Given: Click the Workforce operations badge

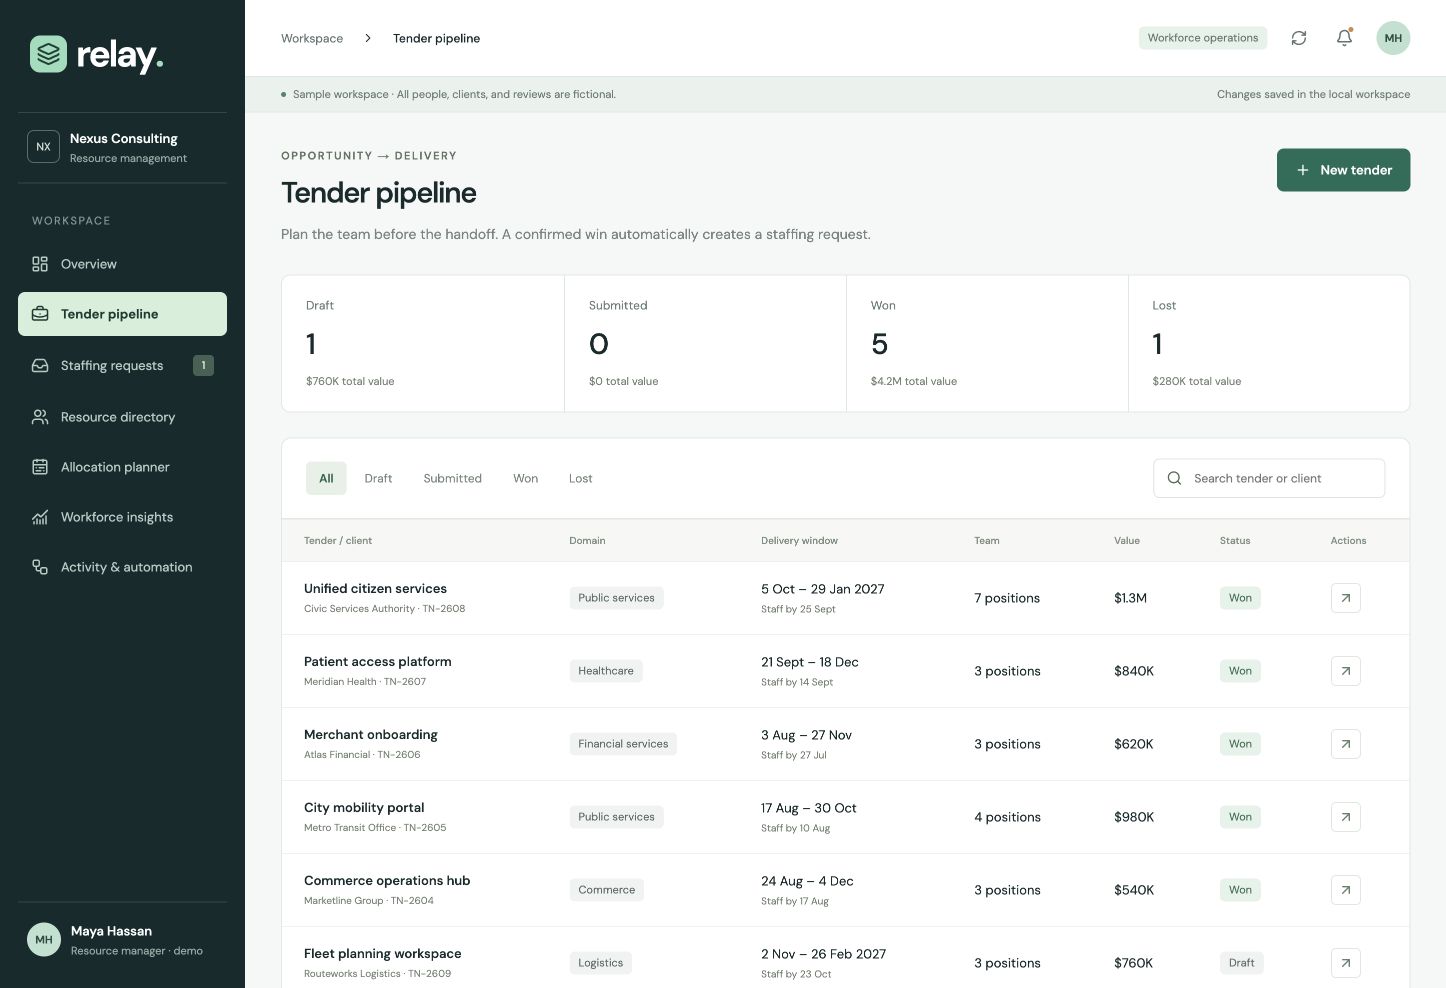Looking at the screenshot, I should click(x=1203, y=38).
